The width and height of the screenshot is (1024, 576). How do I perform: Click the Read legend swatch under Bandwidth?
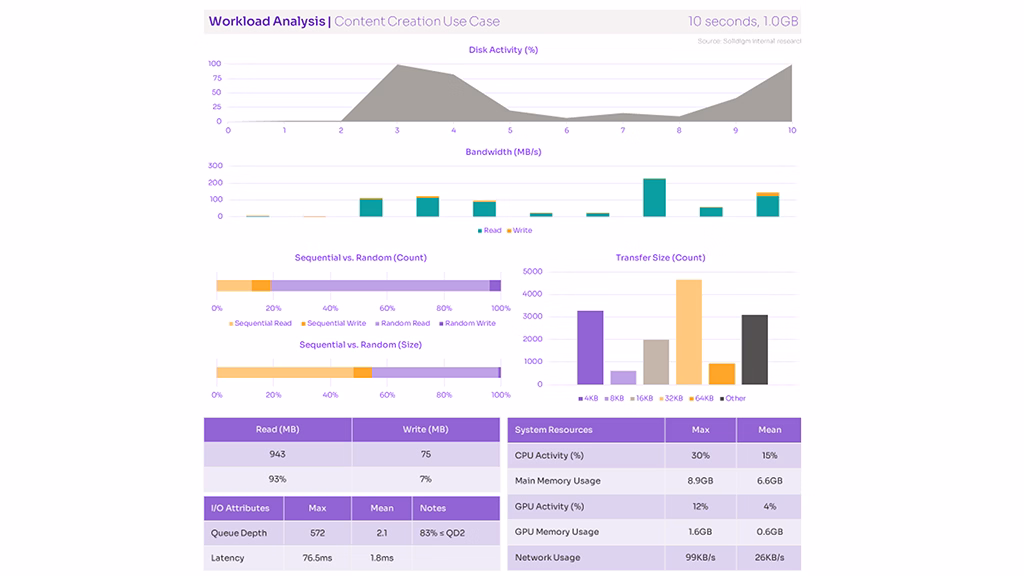point(480,231)
